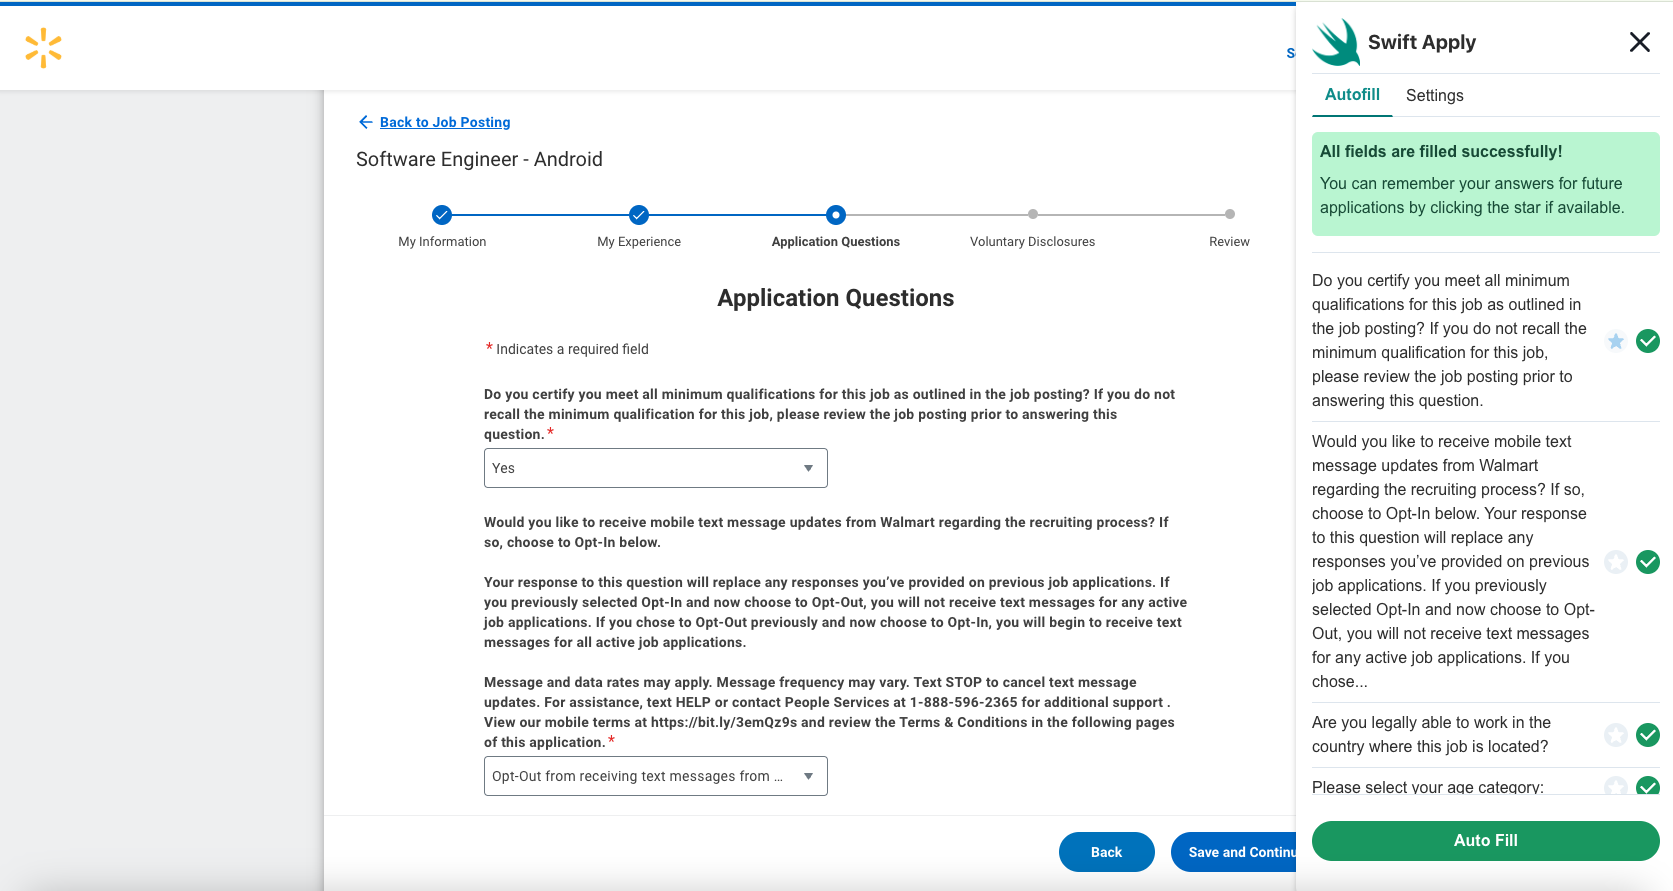Viewport: 1673px width, 891px height.
Task: Click the green checkmark for minimum qualifications question
Action: coord(1647,341)
